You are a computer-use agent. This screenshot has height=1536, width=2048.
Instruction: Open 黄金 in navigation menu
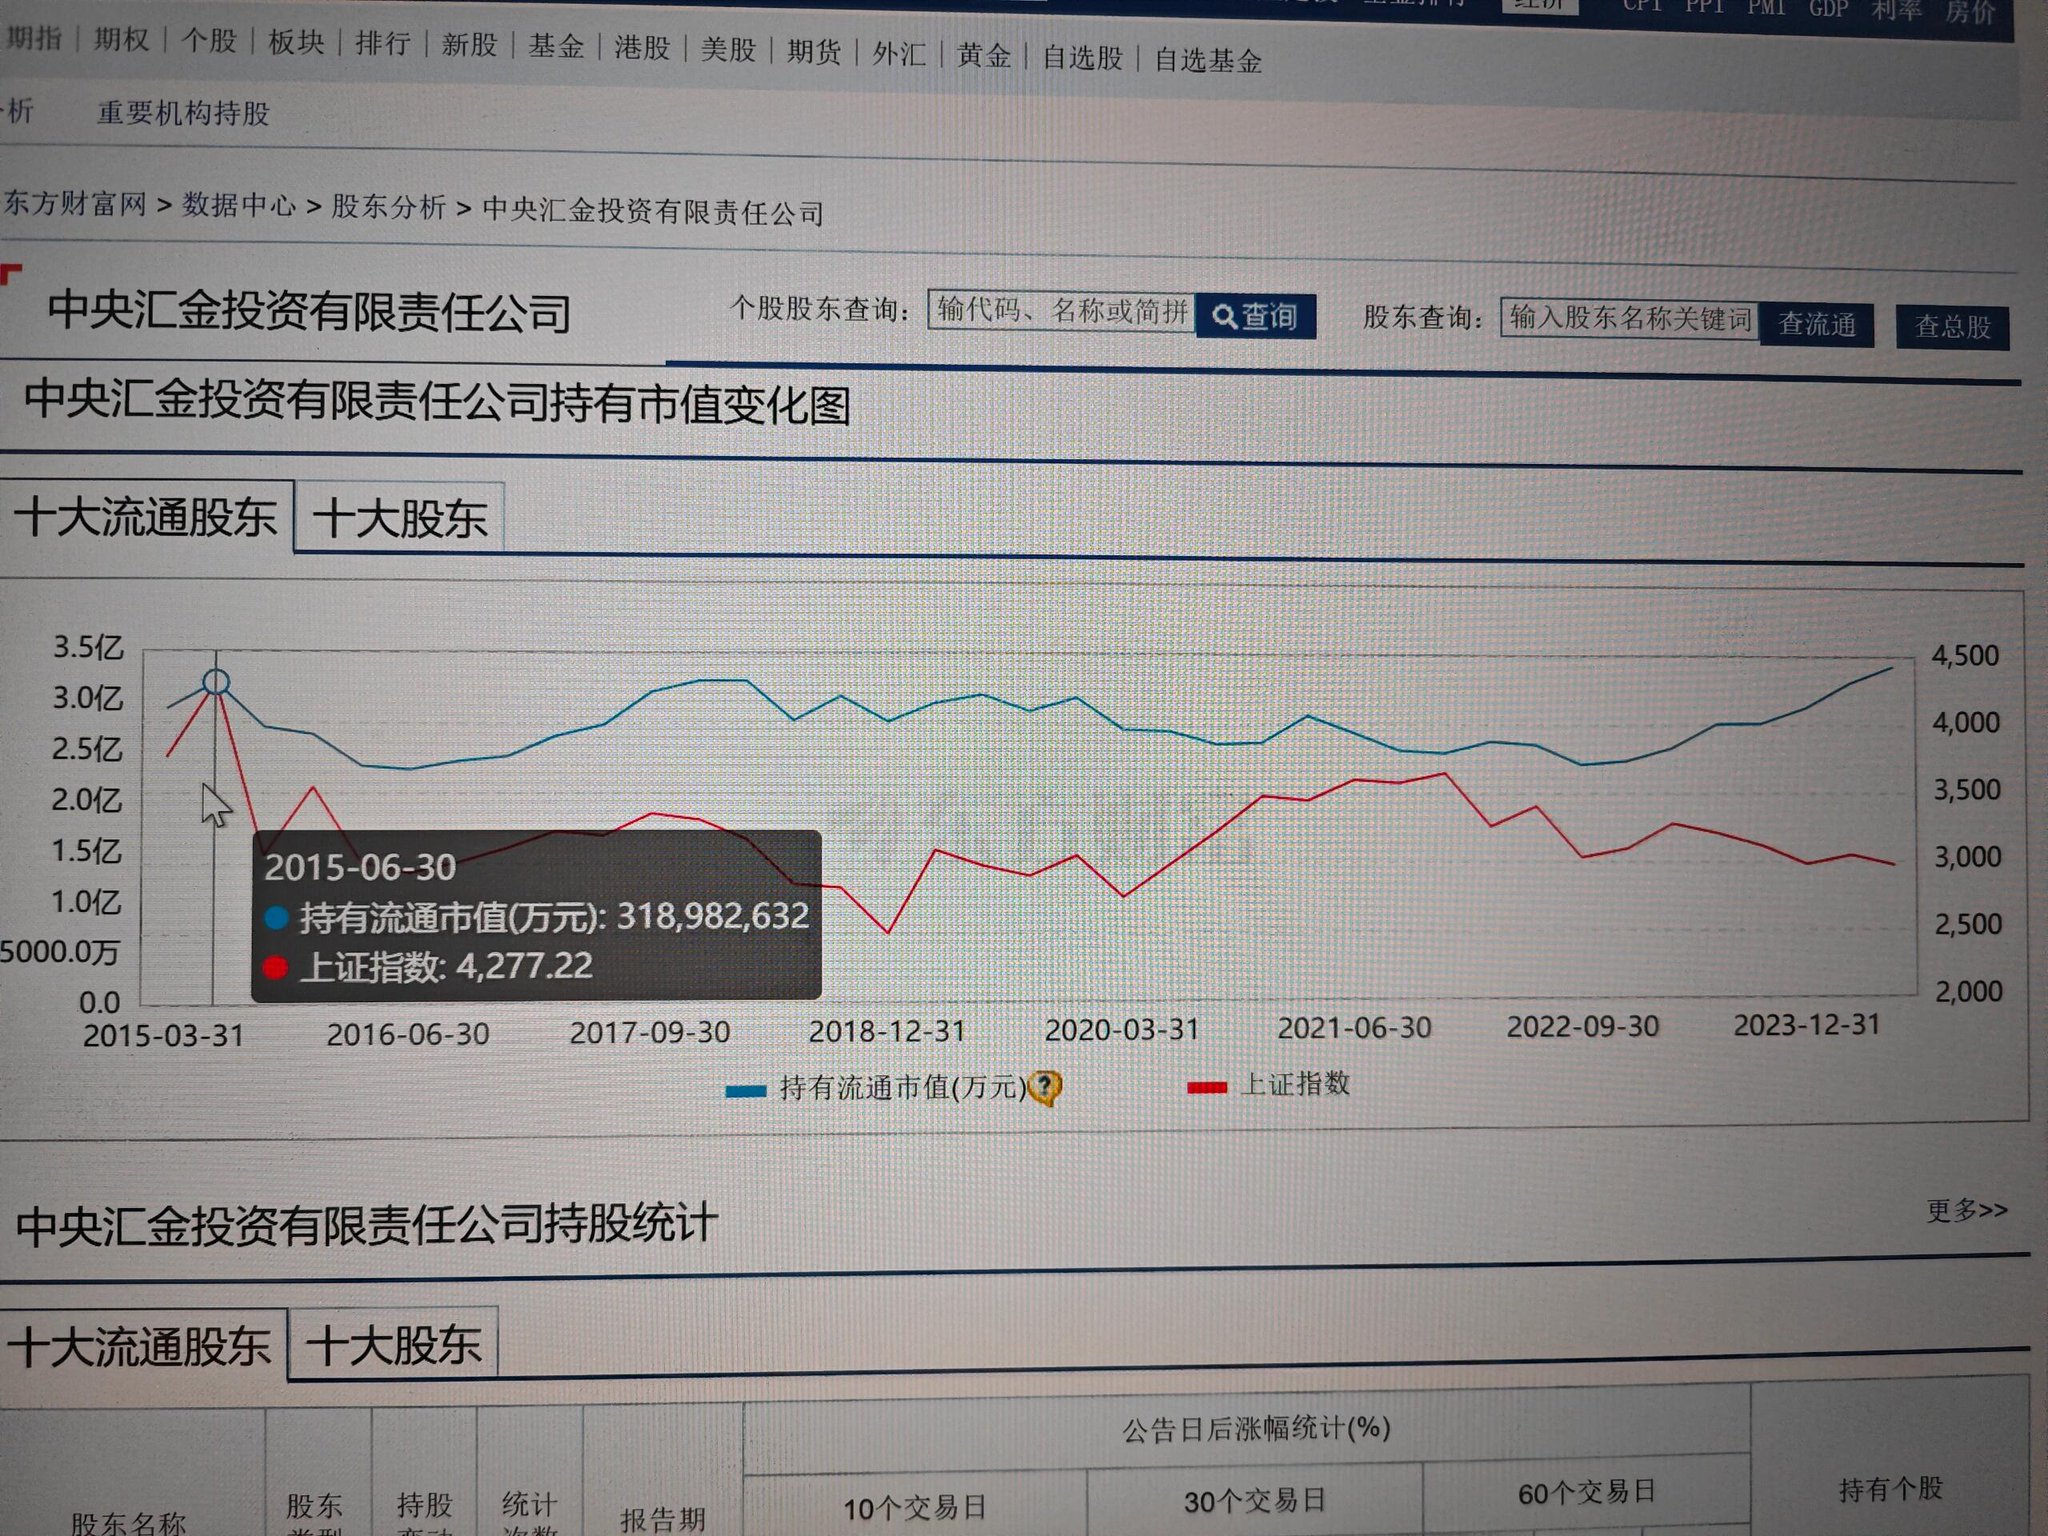coord(984,54)
